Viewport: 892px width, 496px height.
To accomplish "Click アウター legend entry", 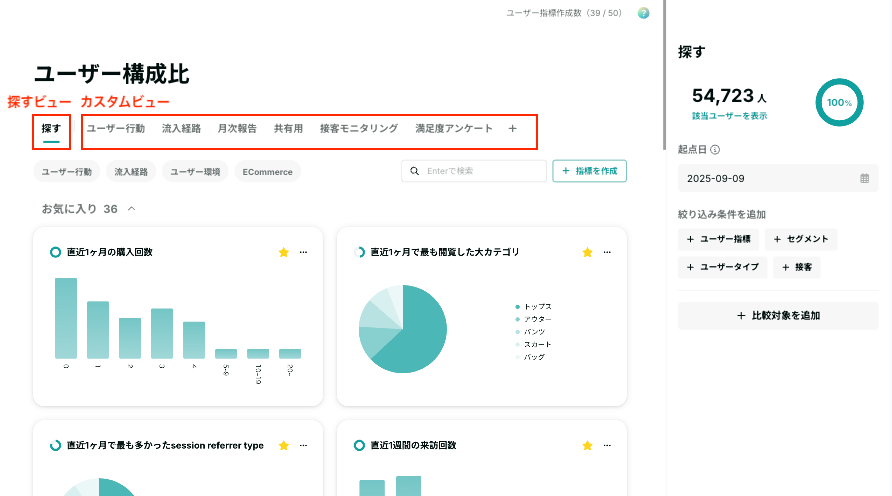I will pyautogui.click(x=534, y=319).
